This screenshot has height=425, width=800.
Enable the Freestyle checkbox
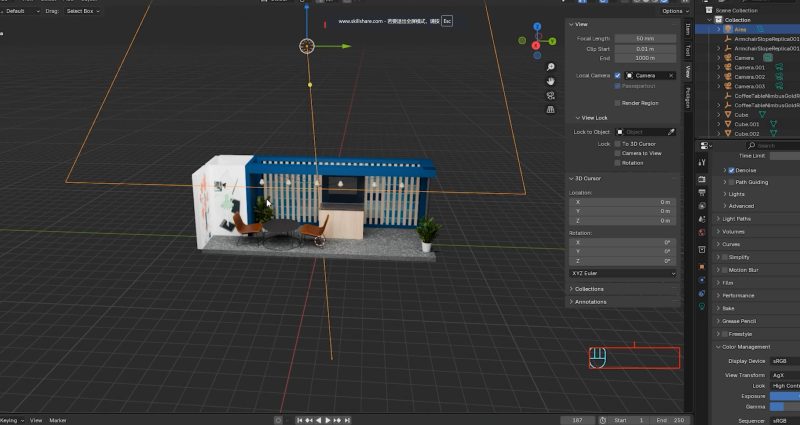click(724, 334)
